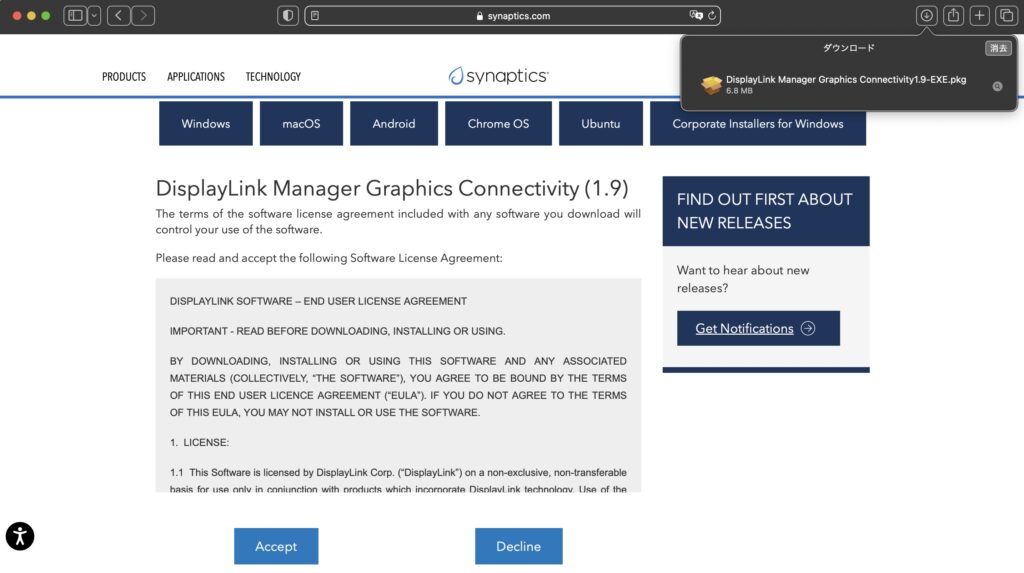Select DisplayLink Manager Graphics Connectivity1.9-EXE.pkg download
1024x573 pixels.
coord(849,85)
